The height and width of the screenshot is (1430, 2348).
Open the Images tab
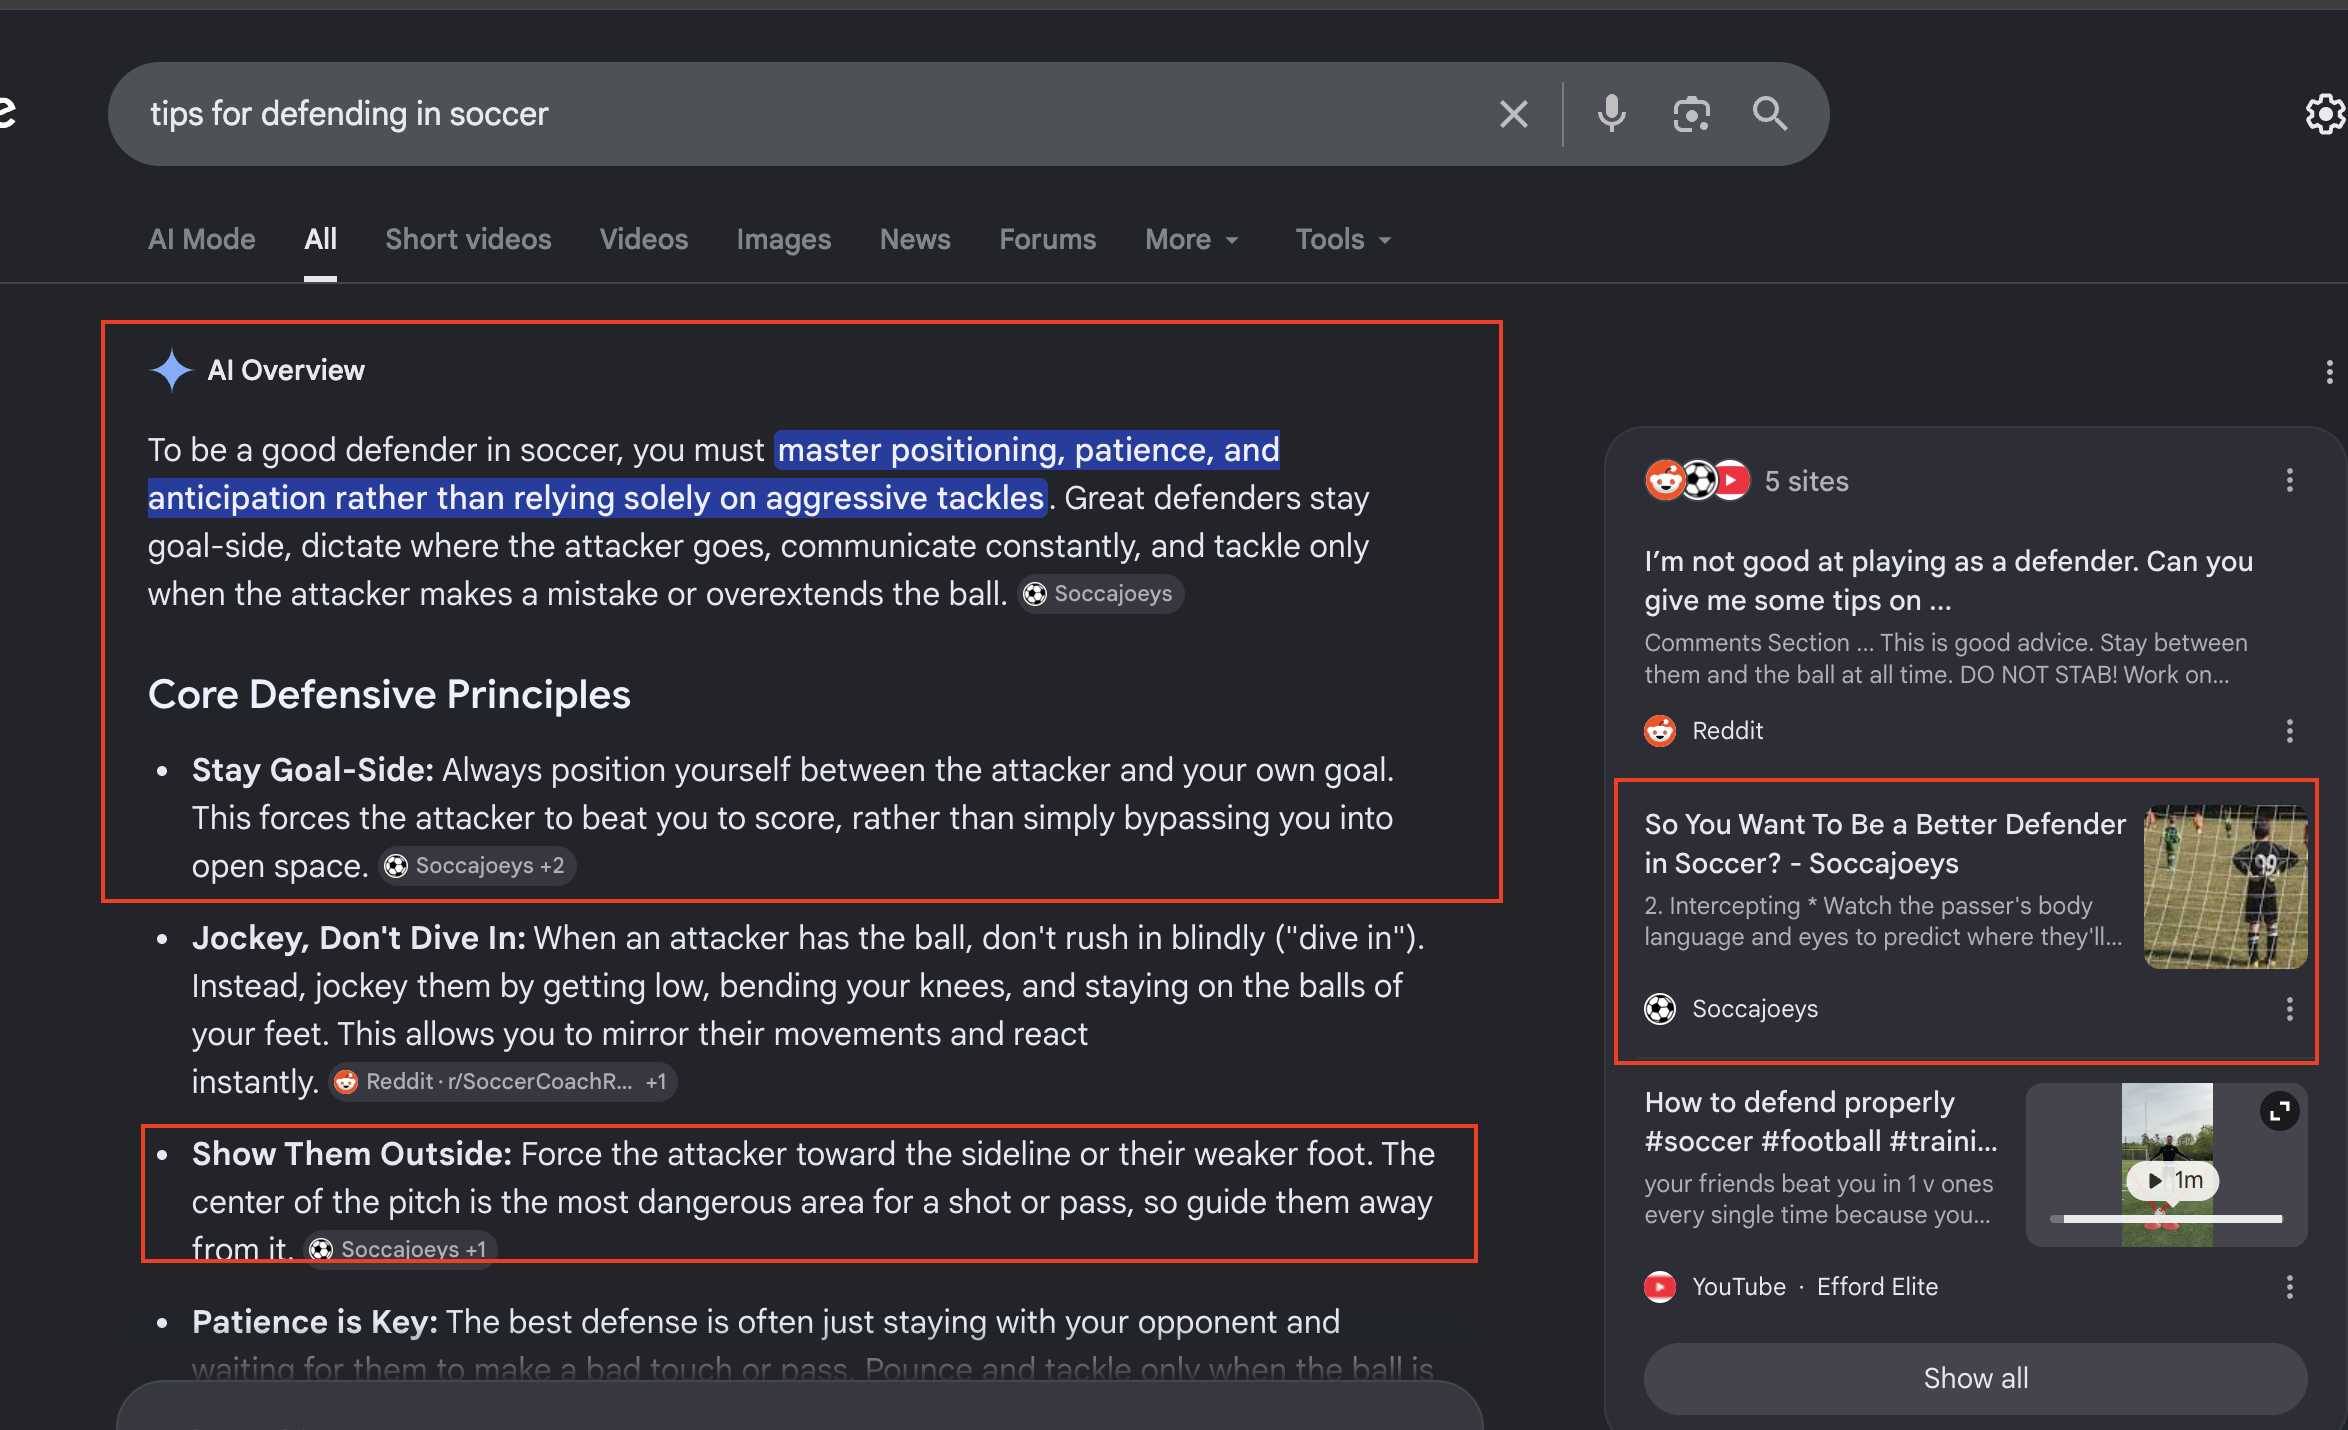[784, 240]
